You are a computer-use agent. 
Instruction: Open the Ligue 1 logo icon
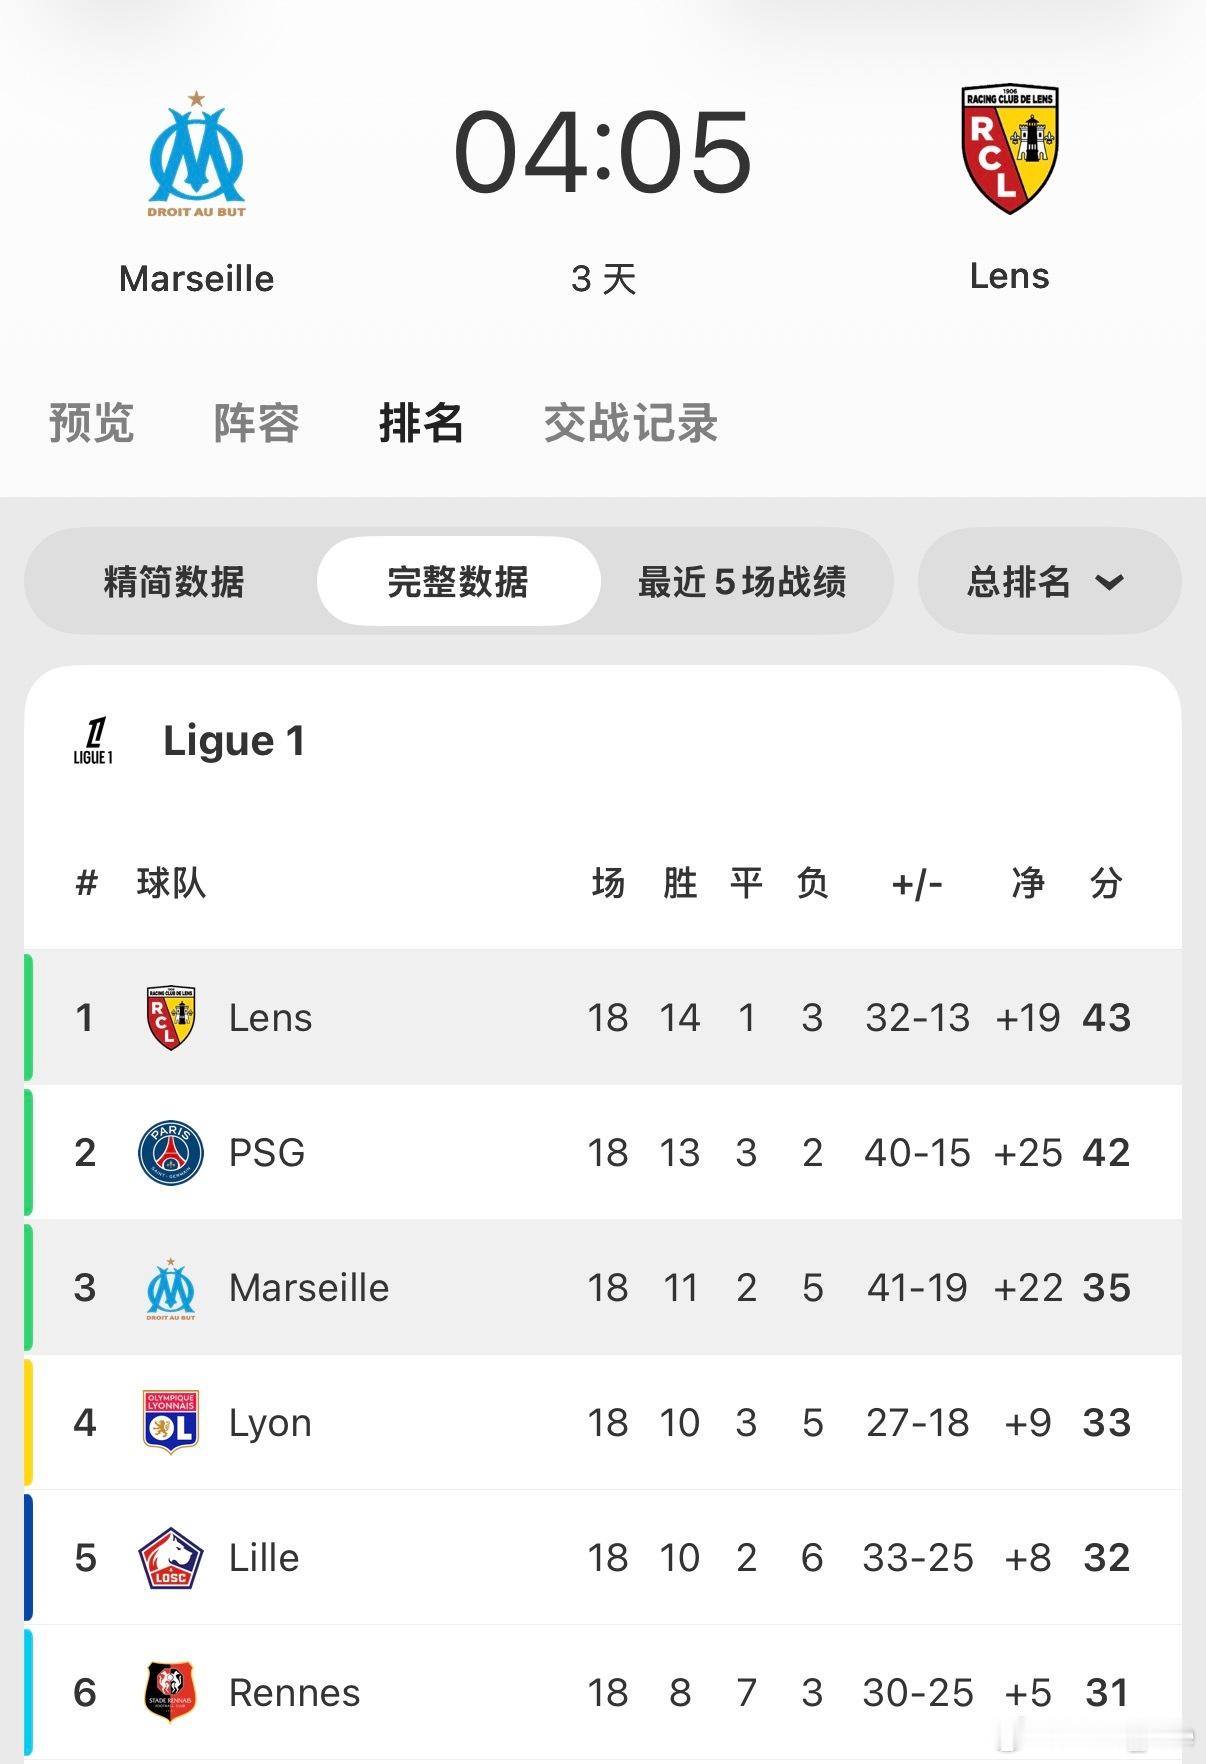coord(93,741)
